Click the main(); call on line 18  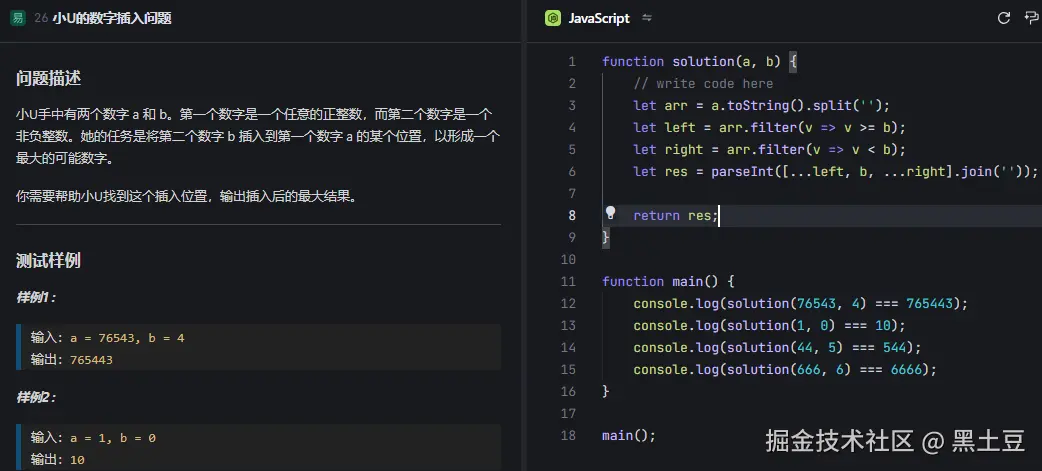[x=629, y=436]
